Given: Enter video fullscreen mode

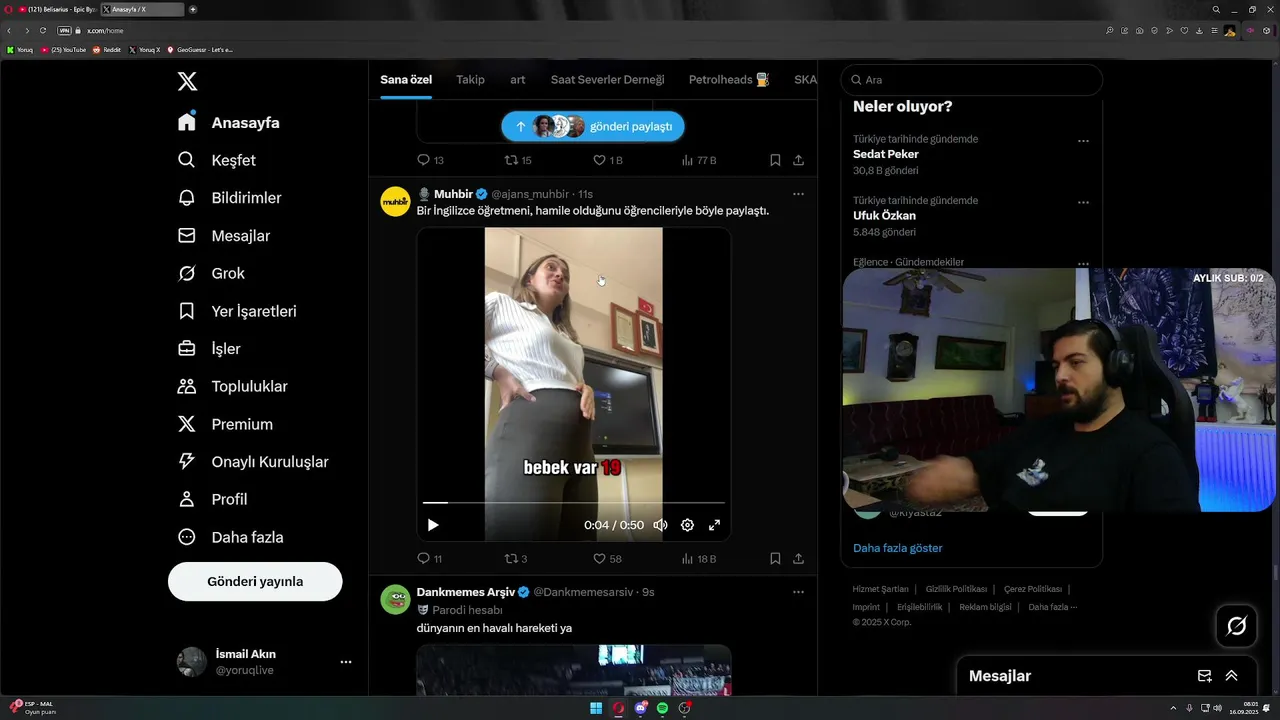Looking at the screenshot, I should 715,525.
